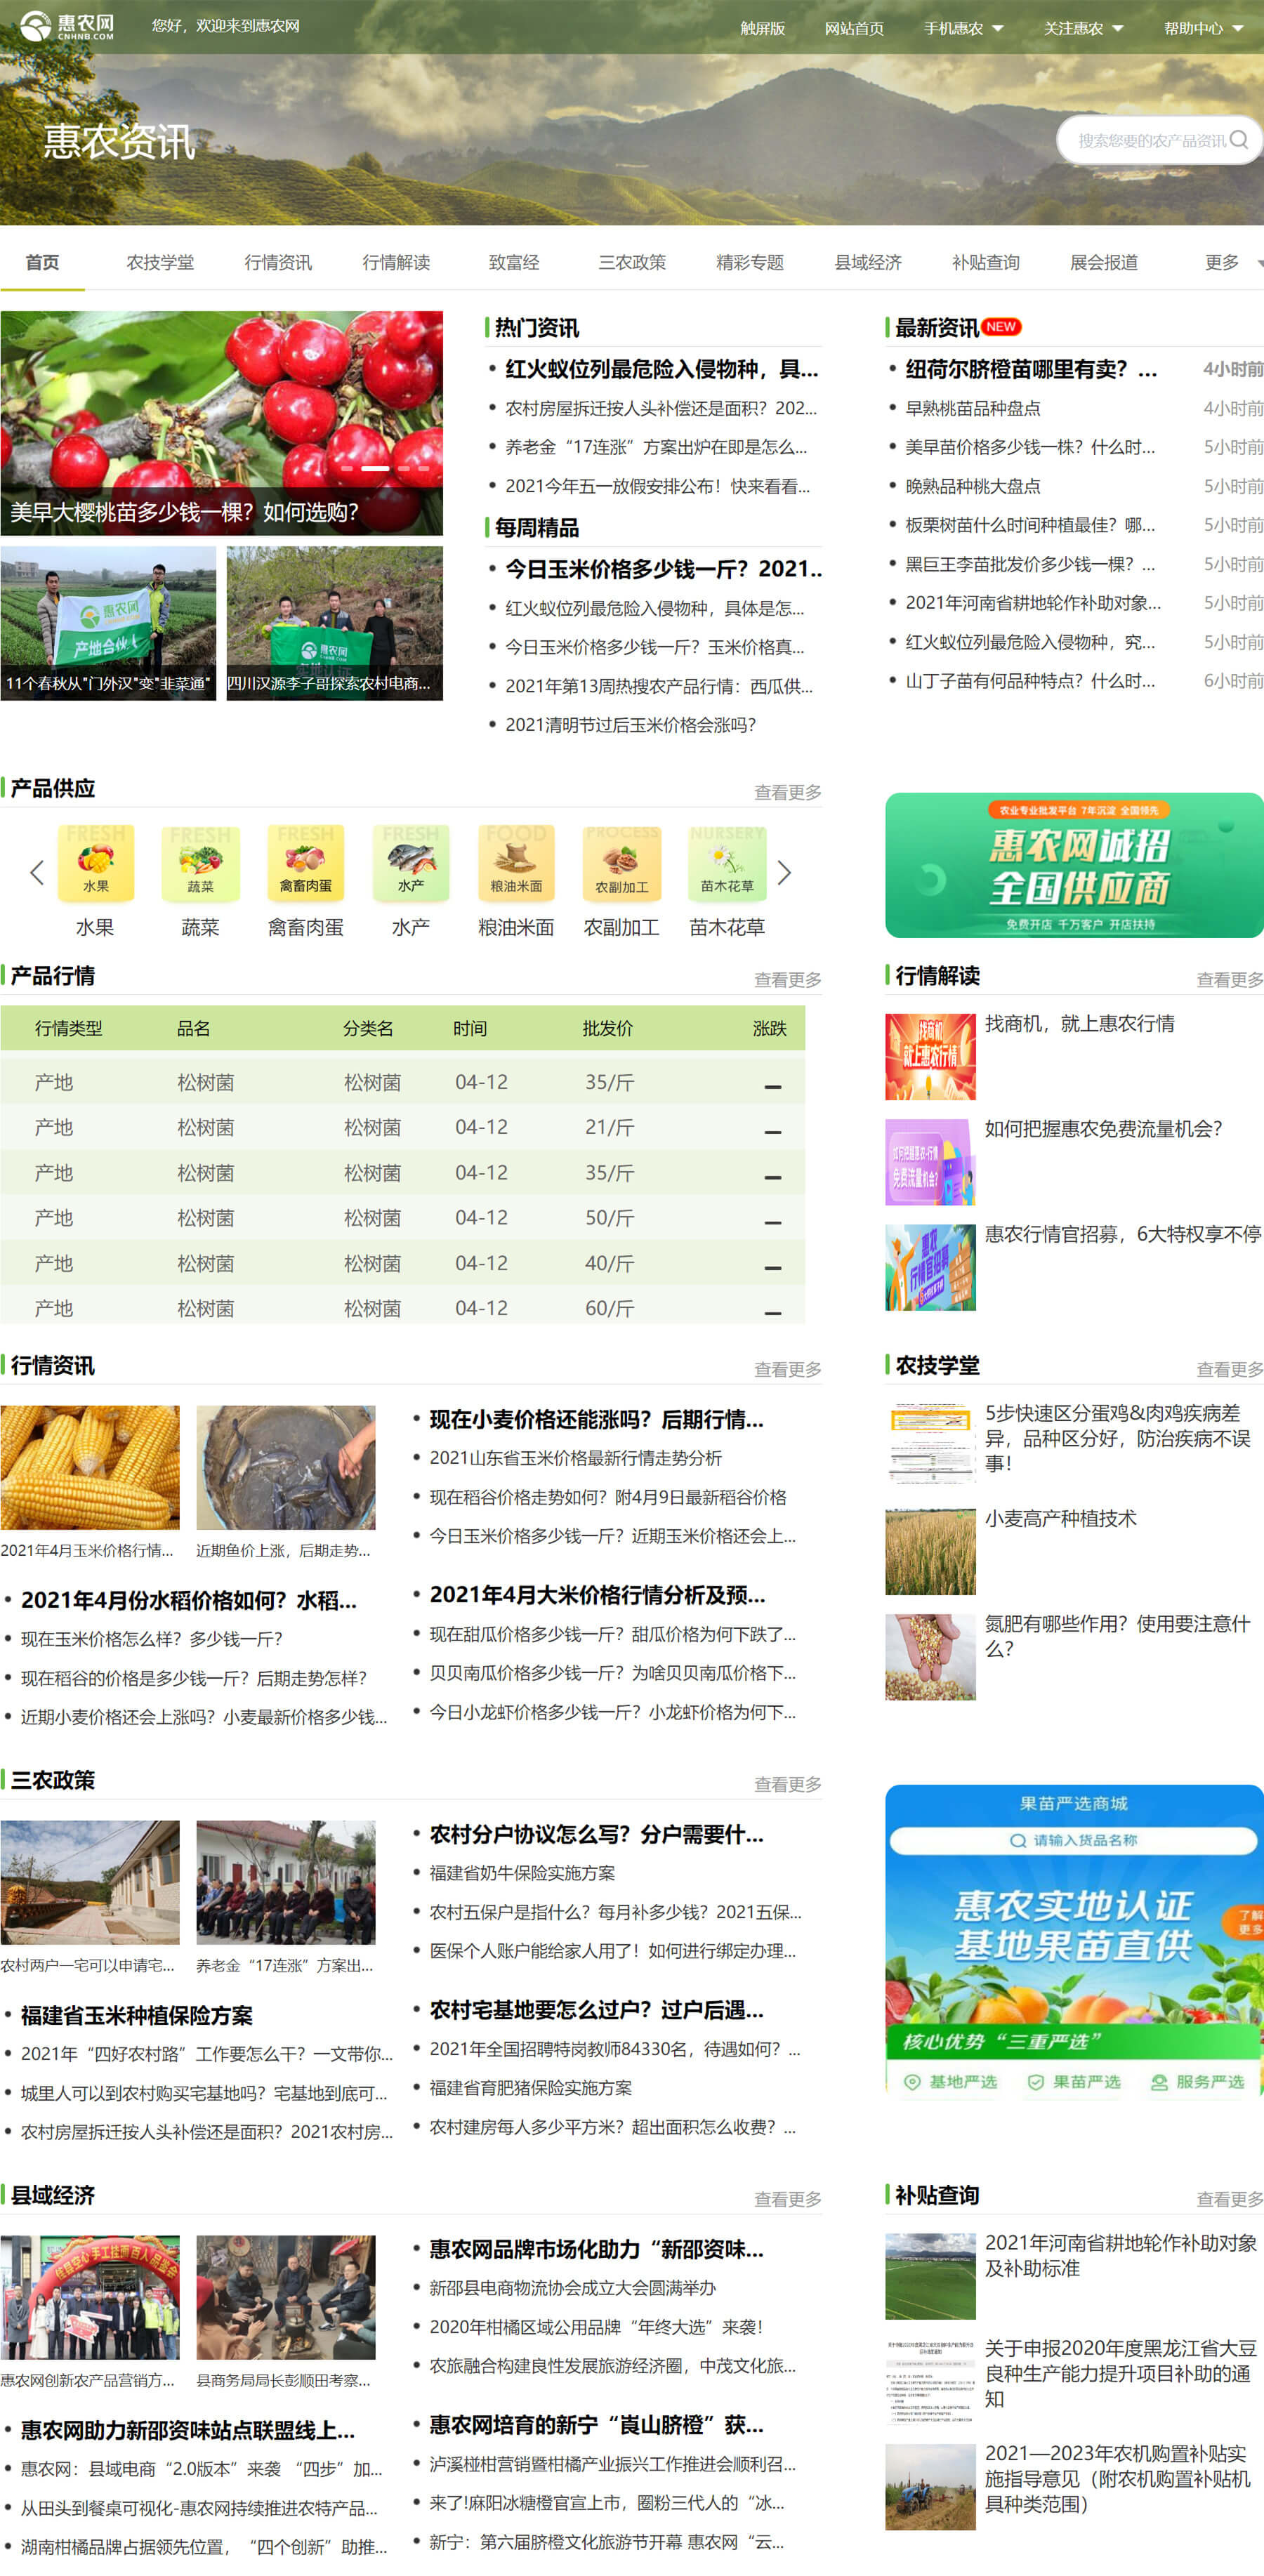
Task: Open the 致富经 tab
Action: click(x=514, y=262)
